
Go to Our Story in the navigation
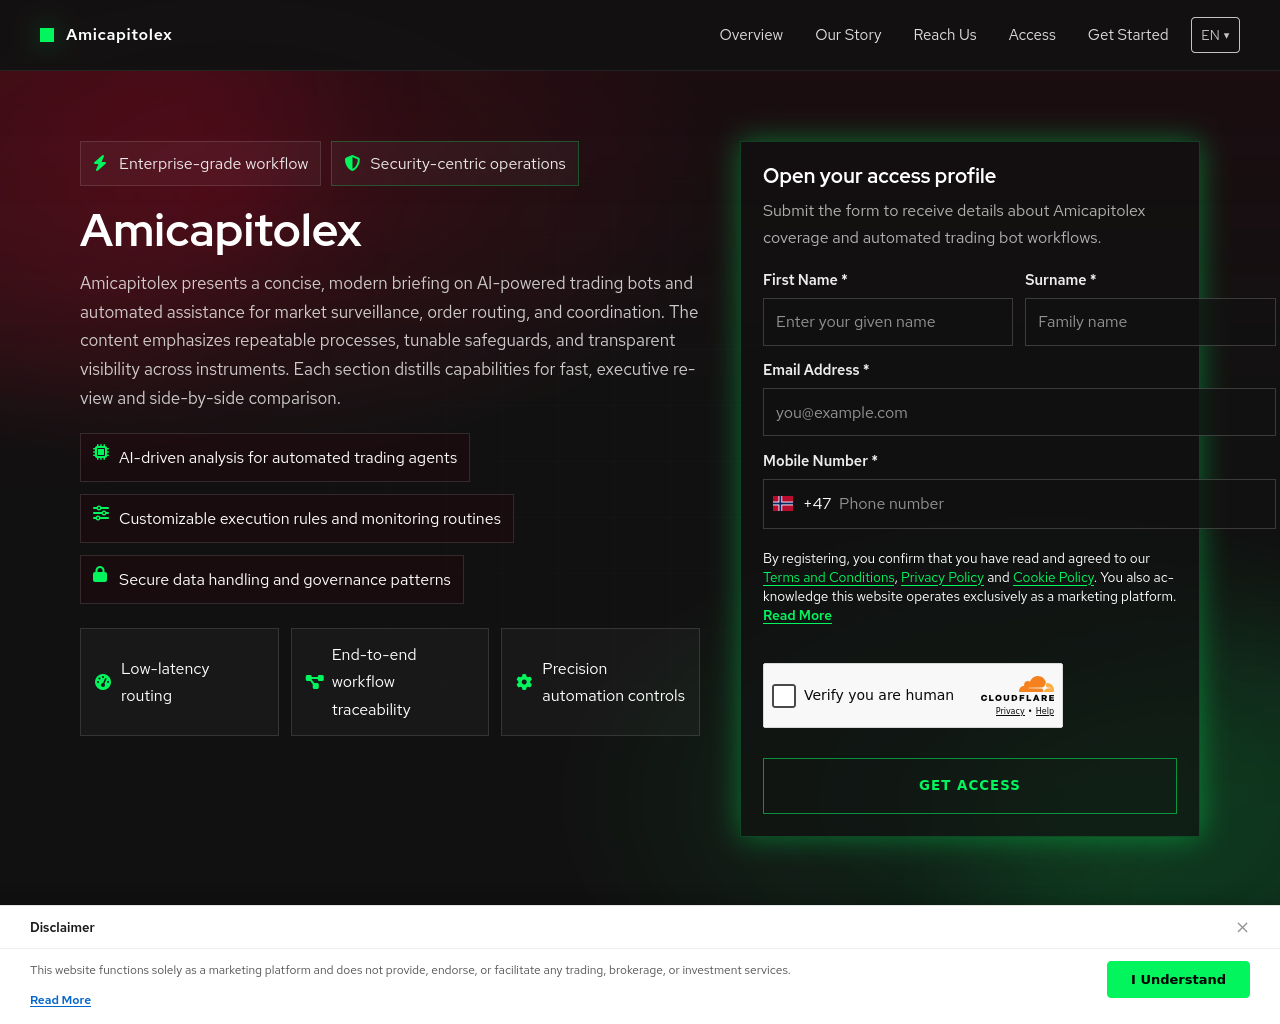tap(848, 35)
